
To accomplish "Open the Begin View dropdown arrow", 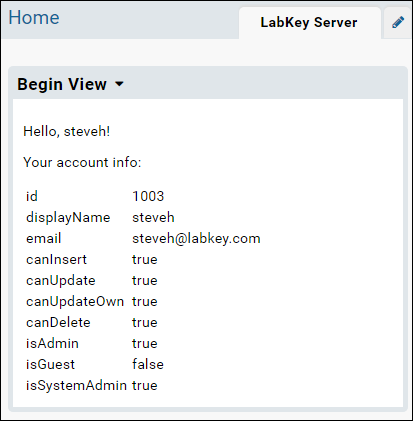I will pyautogui.click(x=119, y=84).
